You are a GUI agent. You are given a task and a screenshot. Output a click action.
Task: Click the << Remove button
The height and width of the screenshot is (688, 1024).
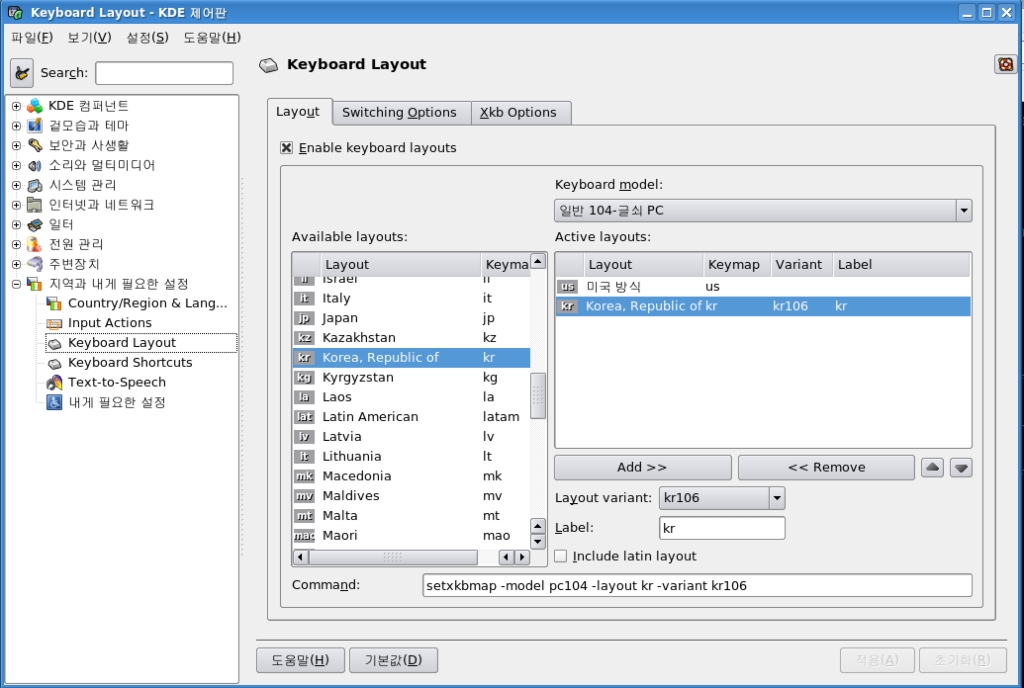[826, 467]
